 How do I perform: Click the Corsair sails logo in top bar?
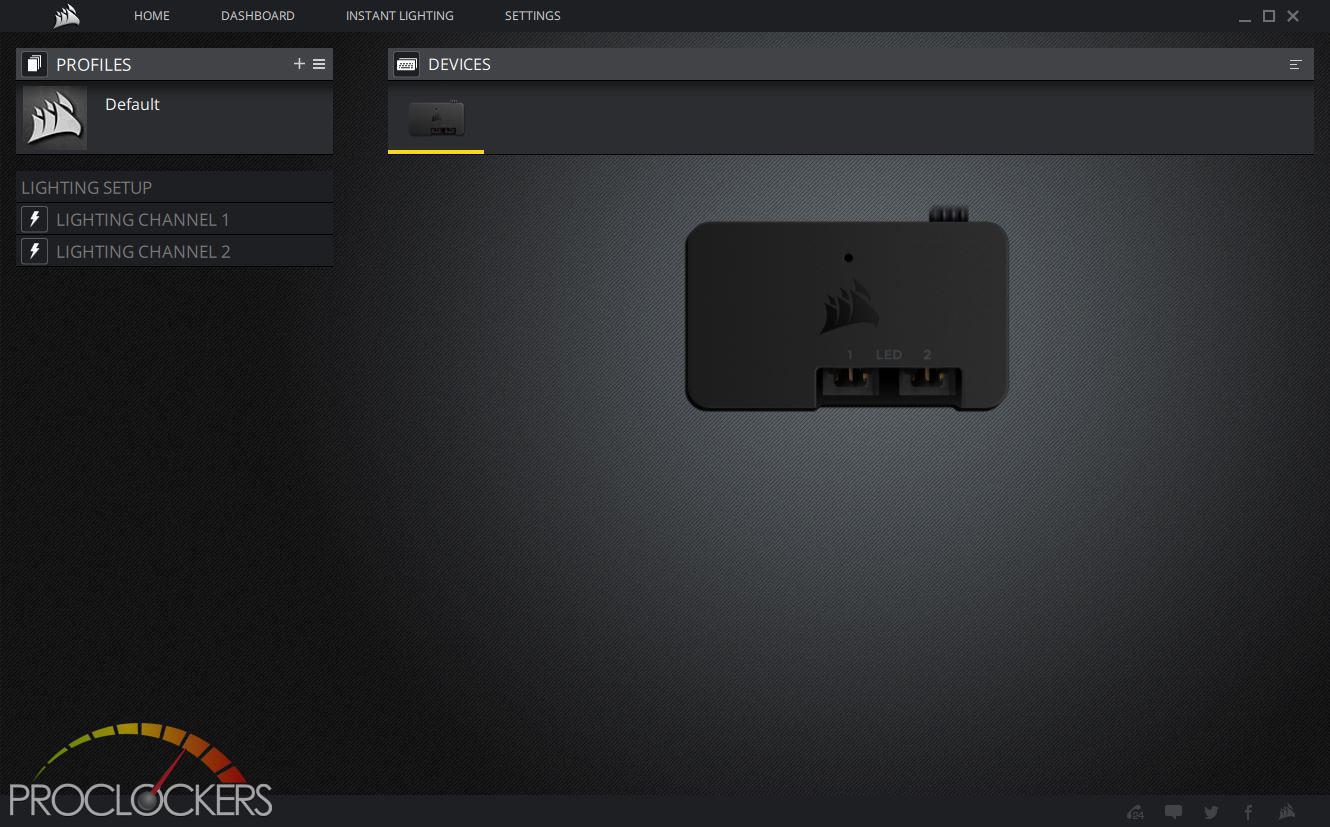coord(66,16)
